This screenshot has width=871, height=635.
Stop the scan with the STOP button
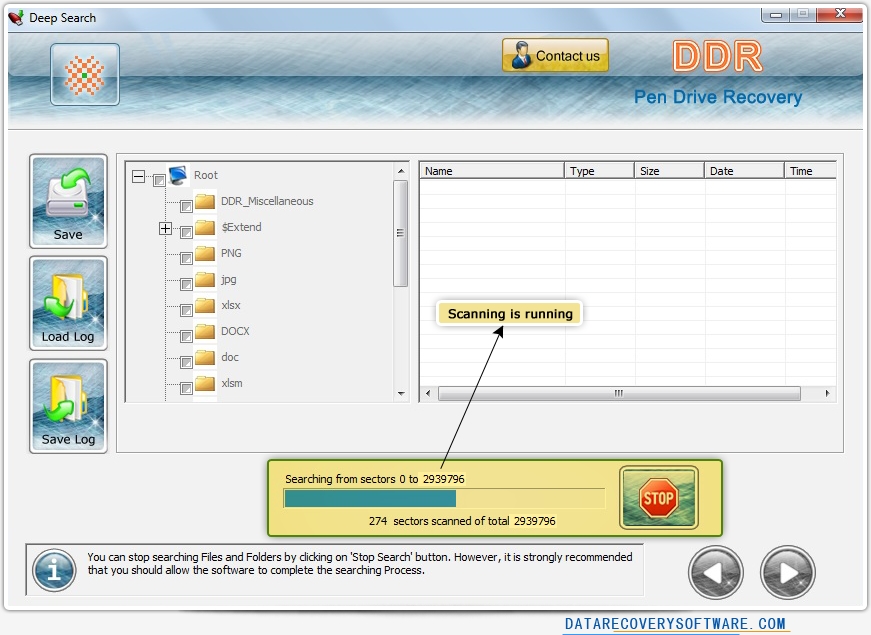click(658, 498)
